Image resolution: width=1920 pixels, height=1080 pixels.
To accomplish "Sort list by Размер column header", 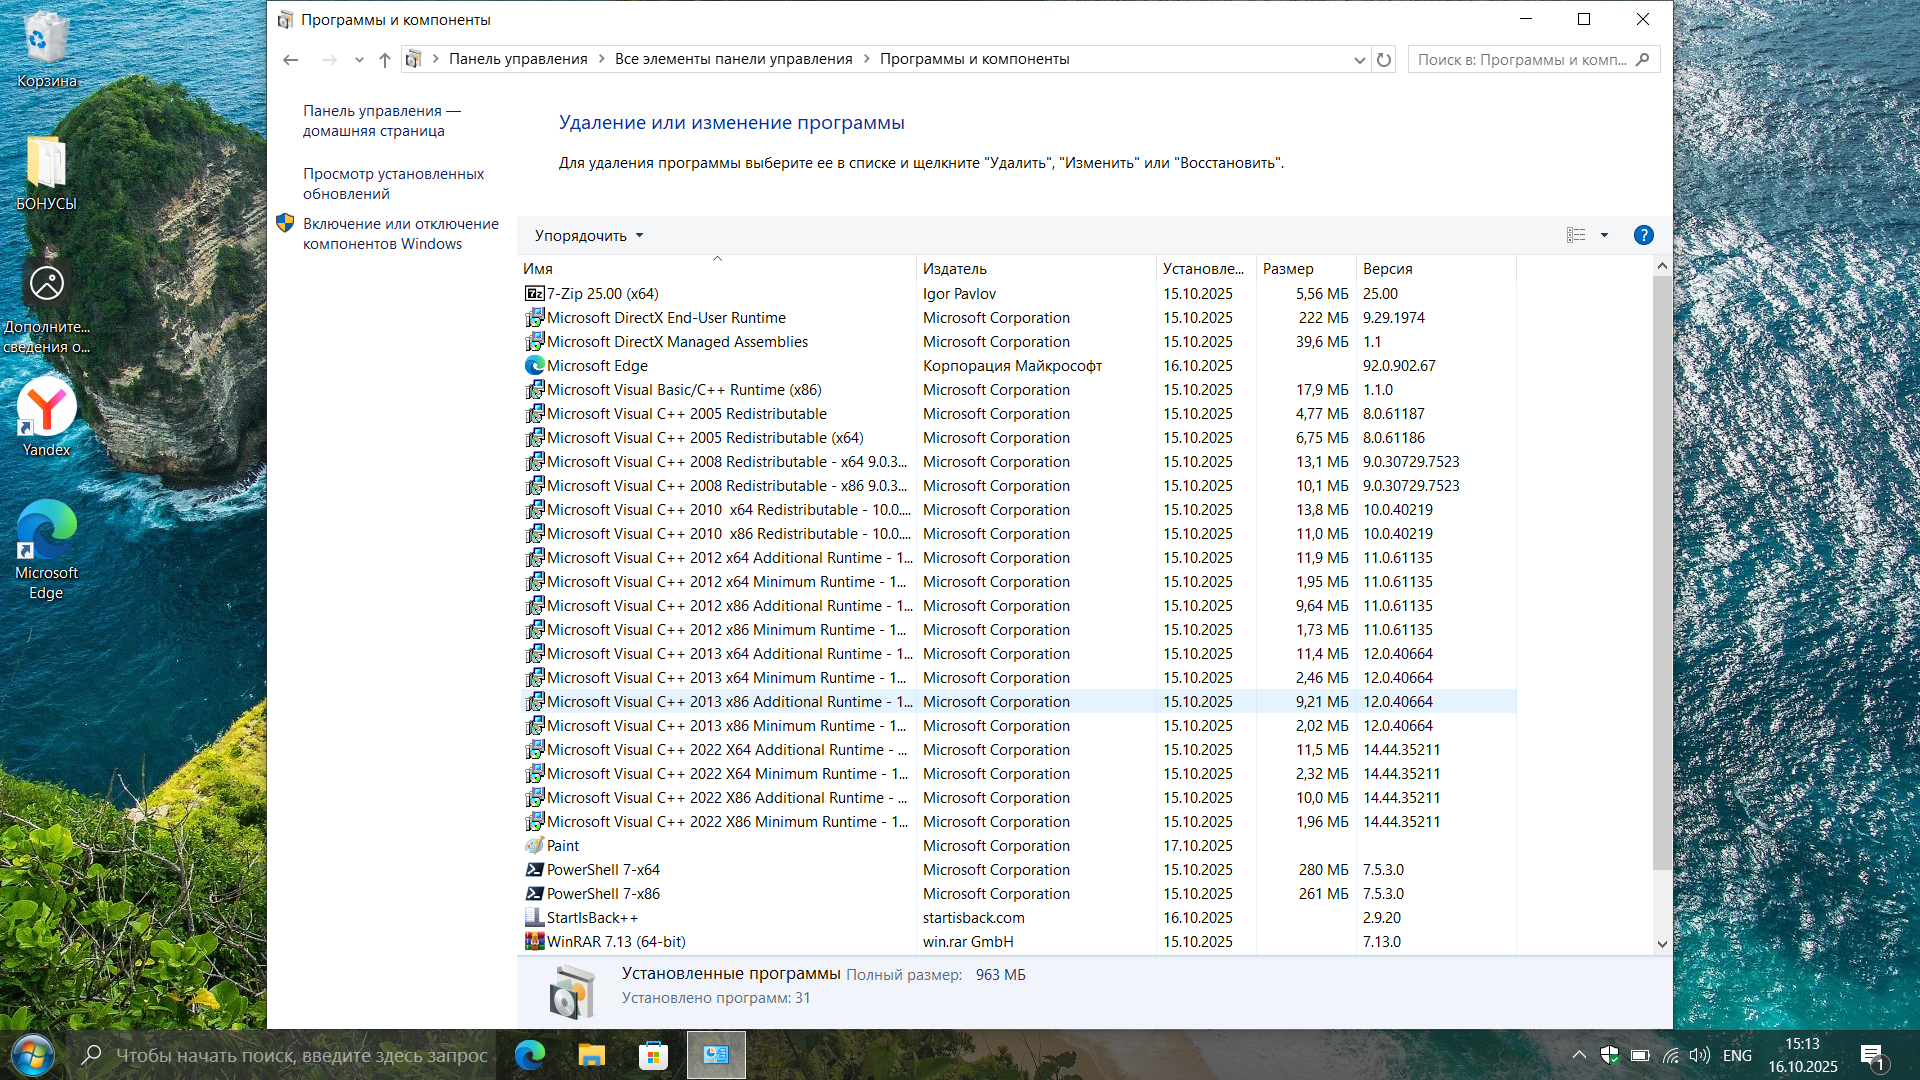I will [1288, 269].
